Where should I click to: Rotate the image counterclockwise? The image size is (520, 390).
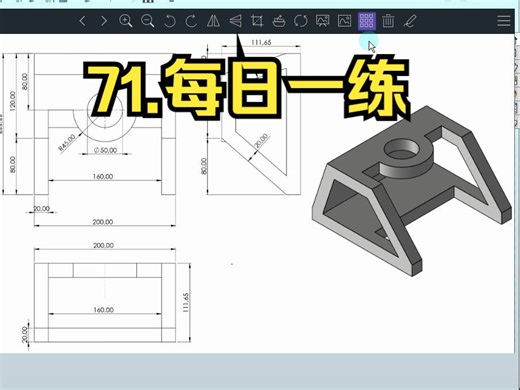pyautogui.click(x=170, y=21)
